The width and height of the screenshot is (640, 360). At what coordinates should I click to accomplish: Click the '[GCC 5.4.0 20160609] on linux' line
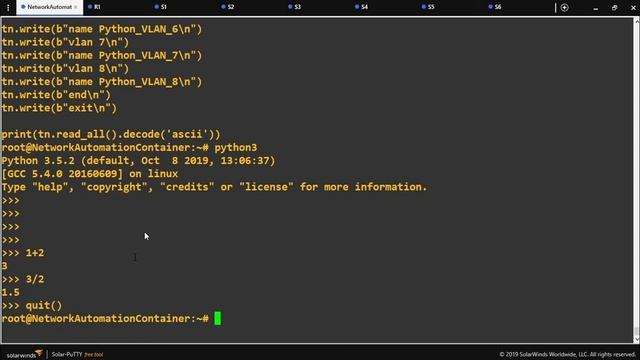point(90,174)
